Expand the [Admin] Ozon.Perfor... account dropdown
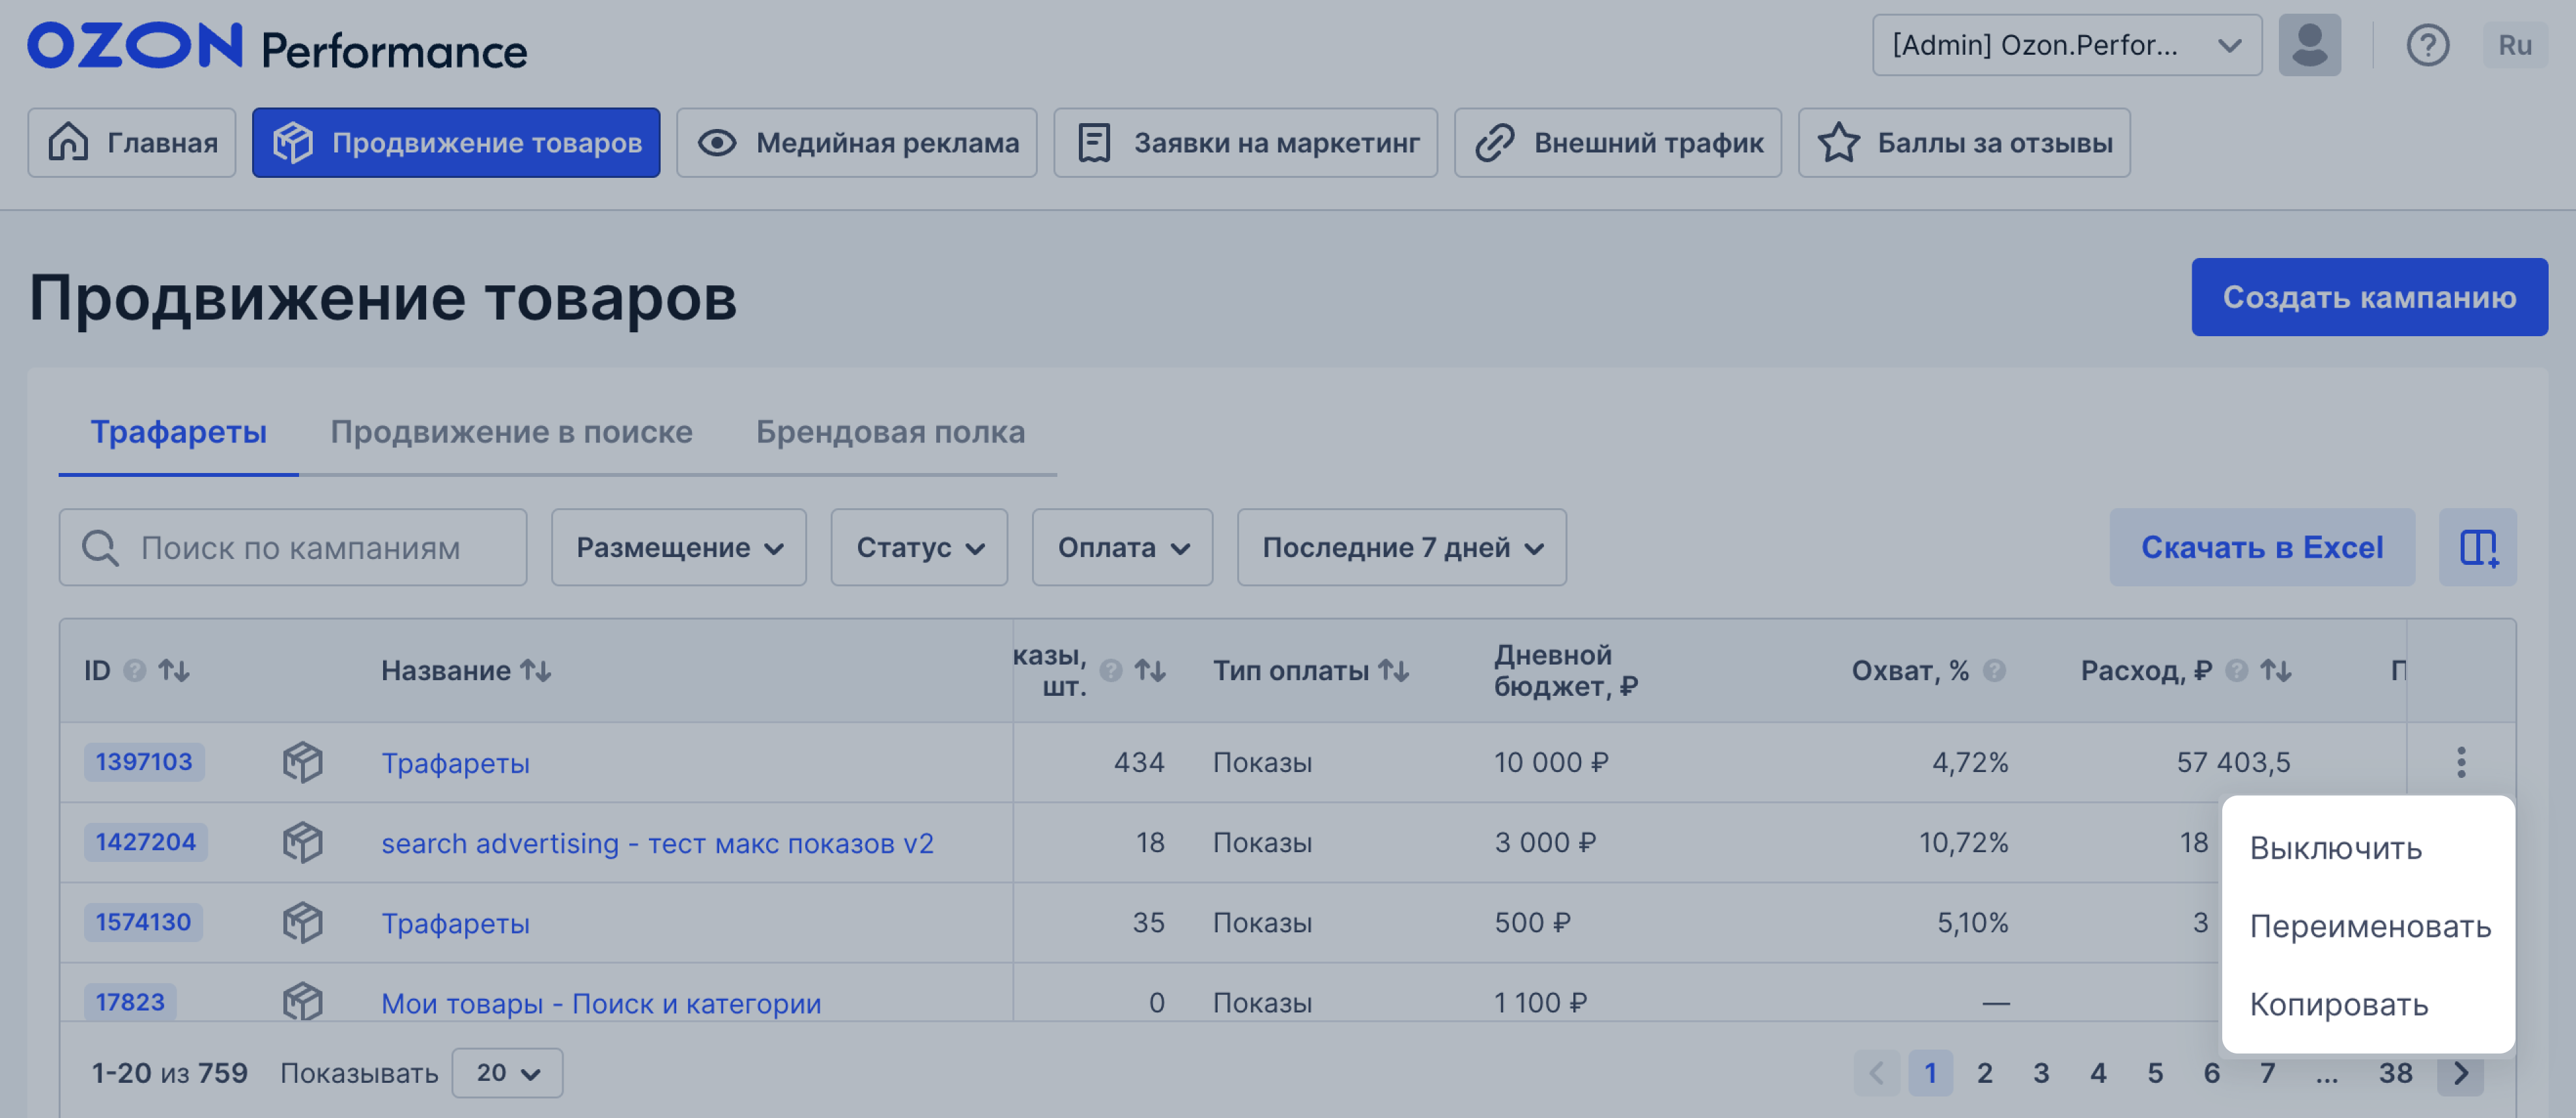 (2066, 45)
